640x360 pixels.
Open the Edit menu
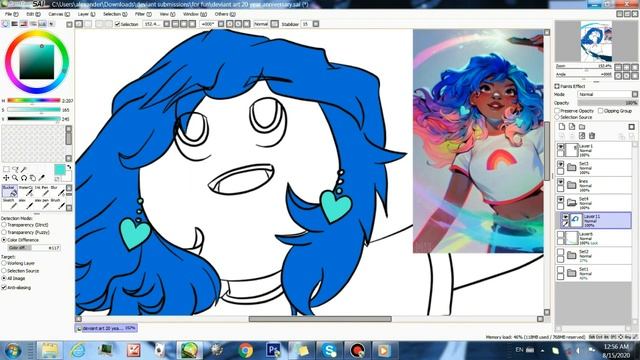[x=33, y=14]
